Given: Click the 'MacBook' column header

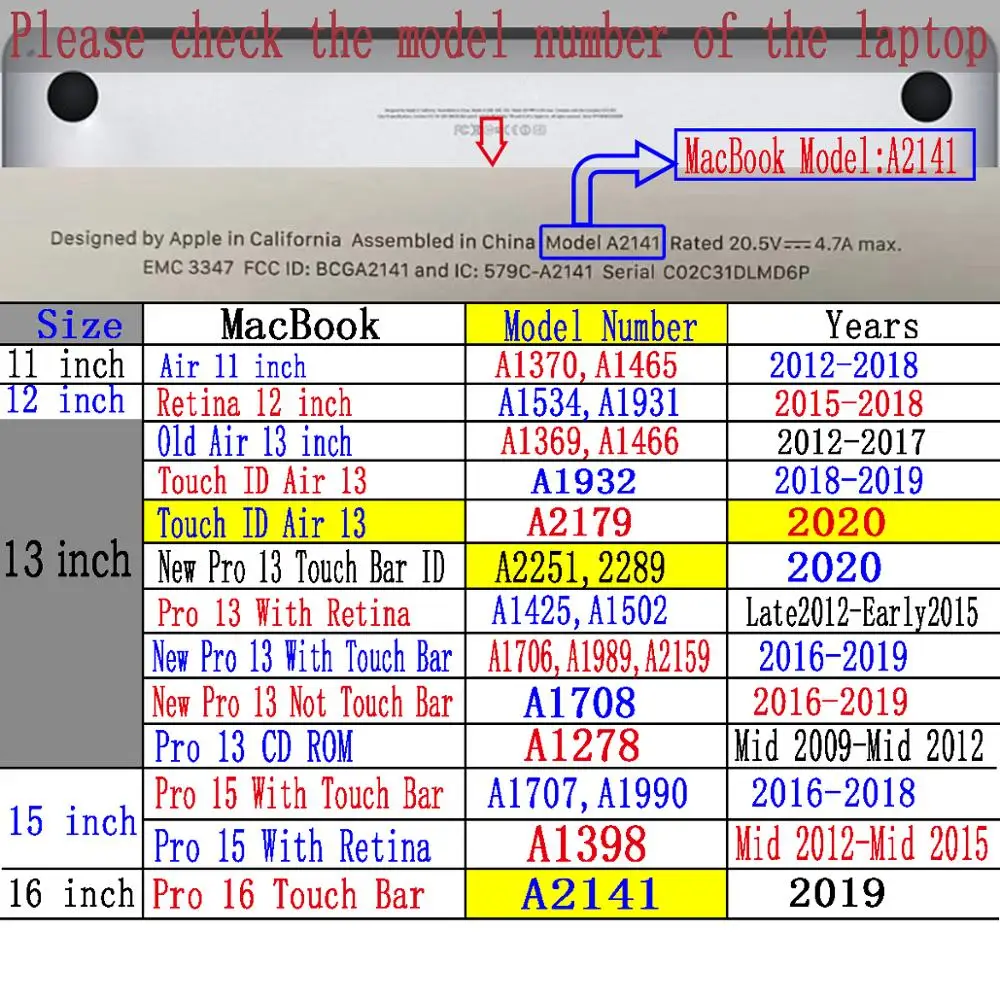Looking at the screenshot, I should tap(304, 324).
